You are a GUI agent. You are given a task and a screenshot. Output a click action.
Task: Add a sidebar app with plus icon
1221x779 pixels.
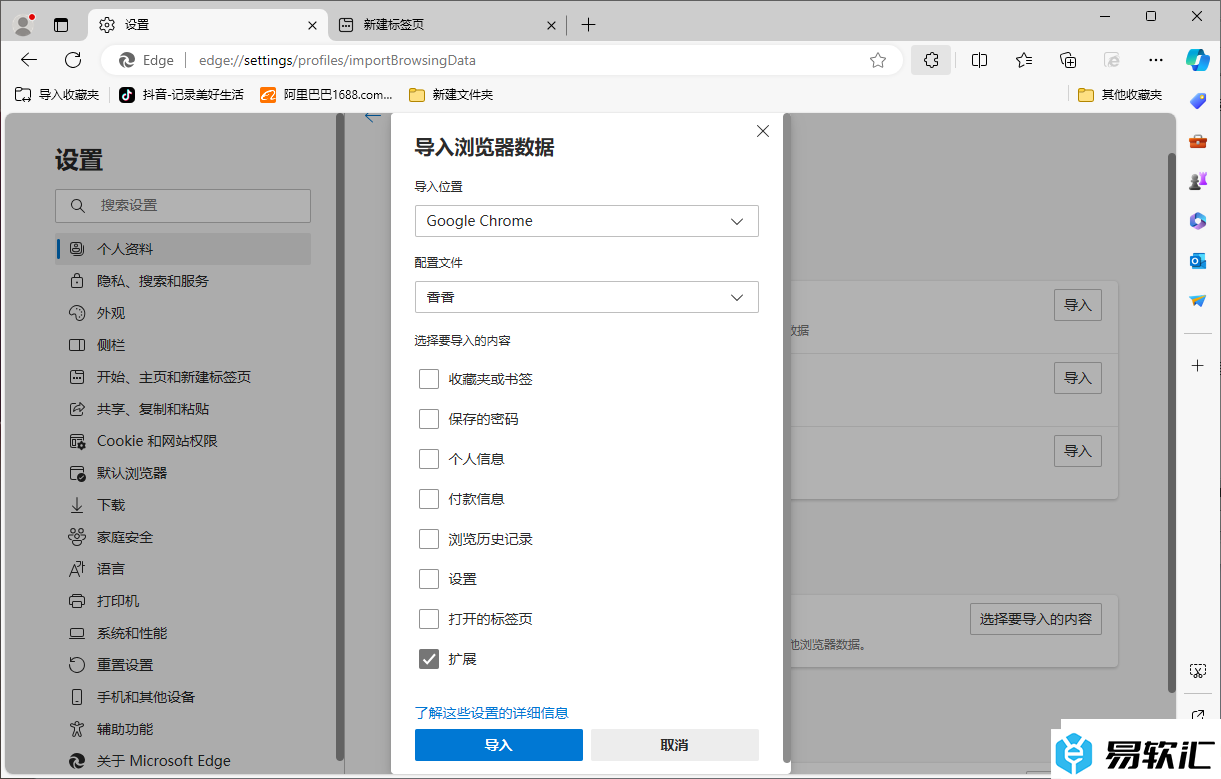1198,366
